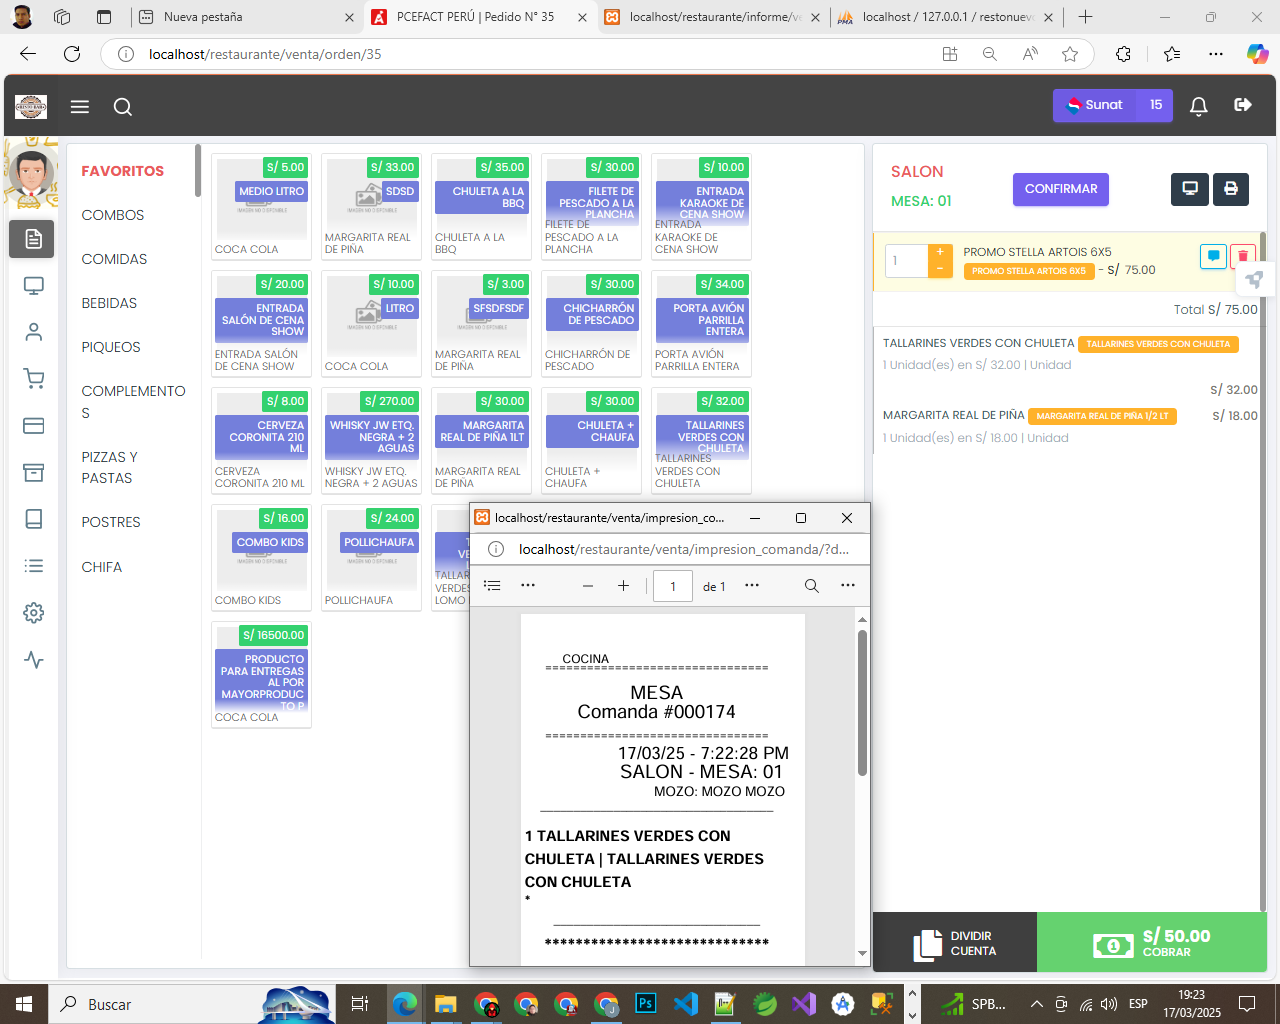Click the search magnifier in header

tap(123, 107)
